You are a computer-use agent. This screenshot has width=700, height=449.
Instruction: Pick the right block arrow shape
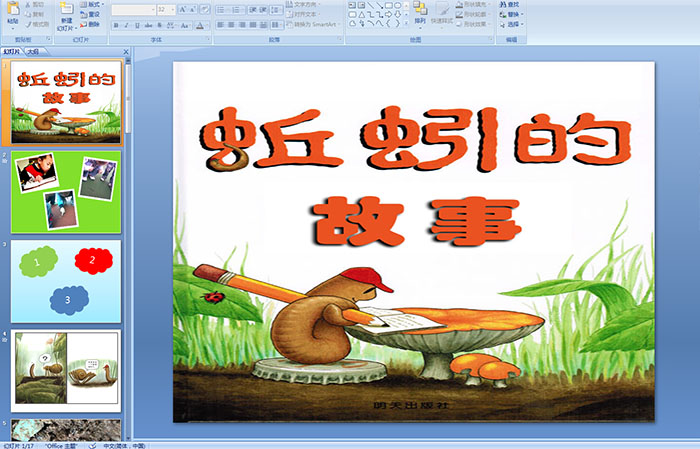point(388,15)
